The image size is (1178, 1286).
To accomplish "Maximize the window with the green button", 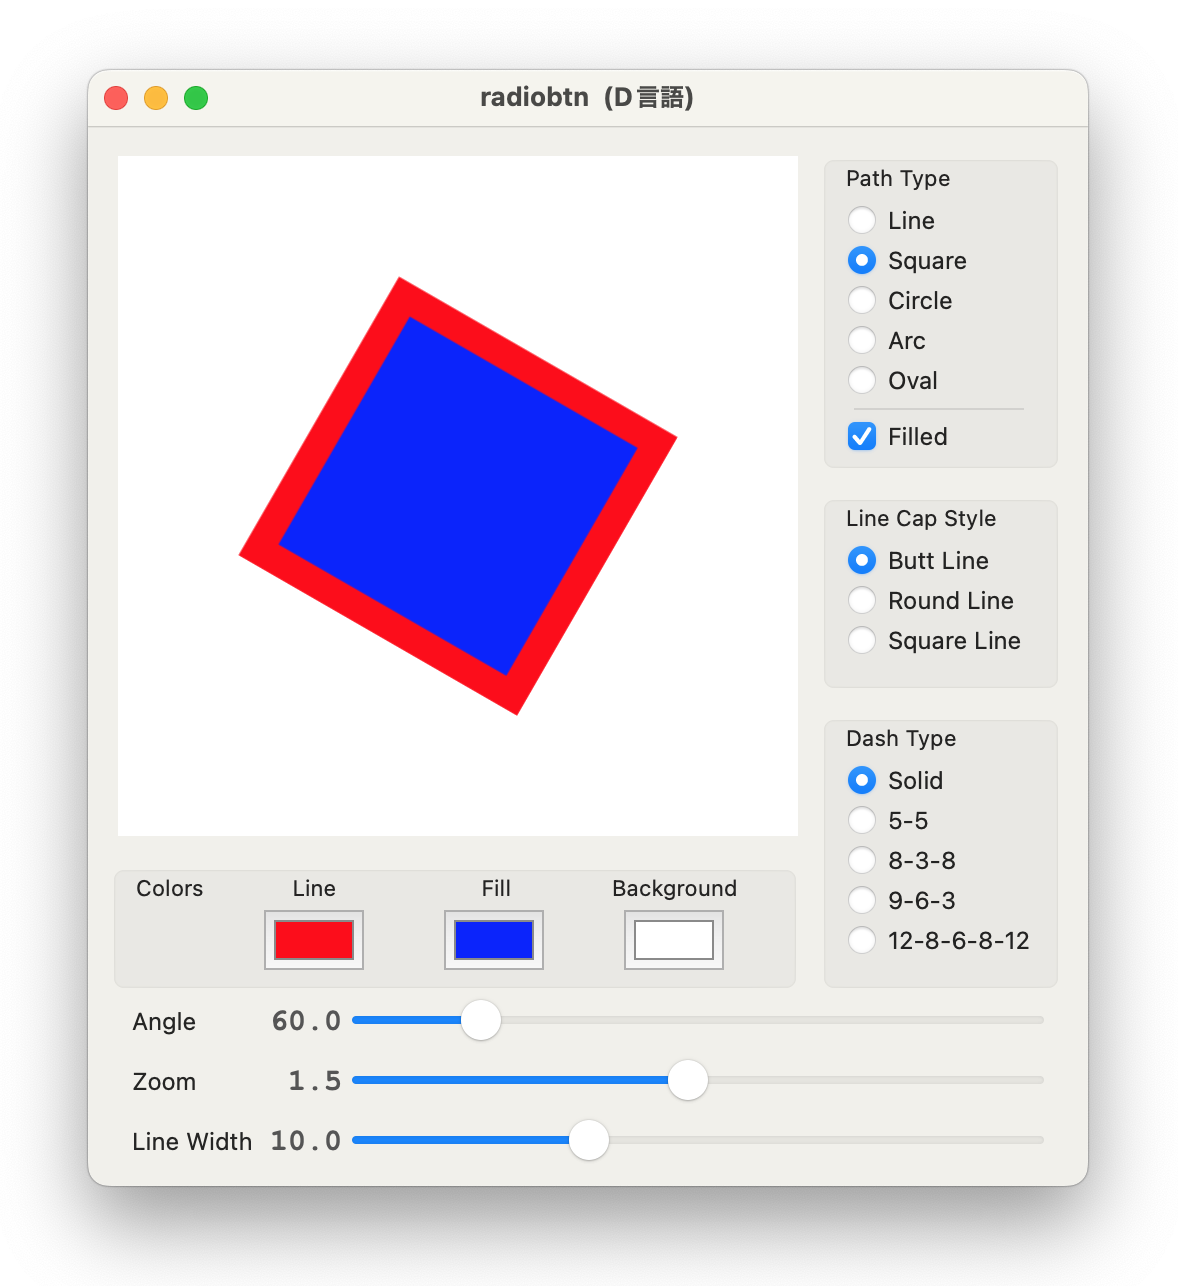I will [x=196, y=98].
